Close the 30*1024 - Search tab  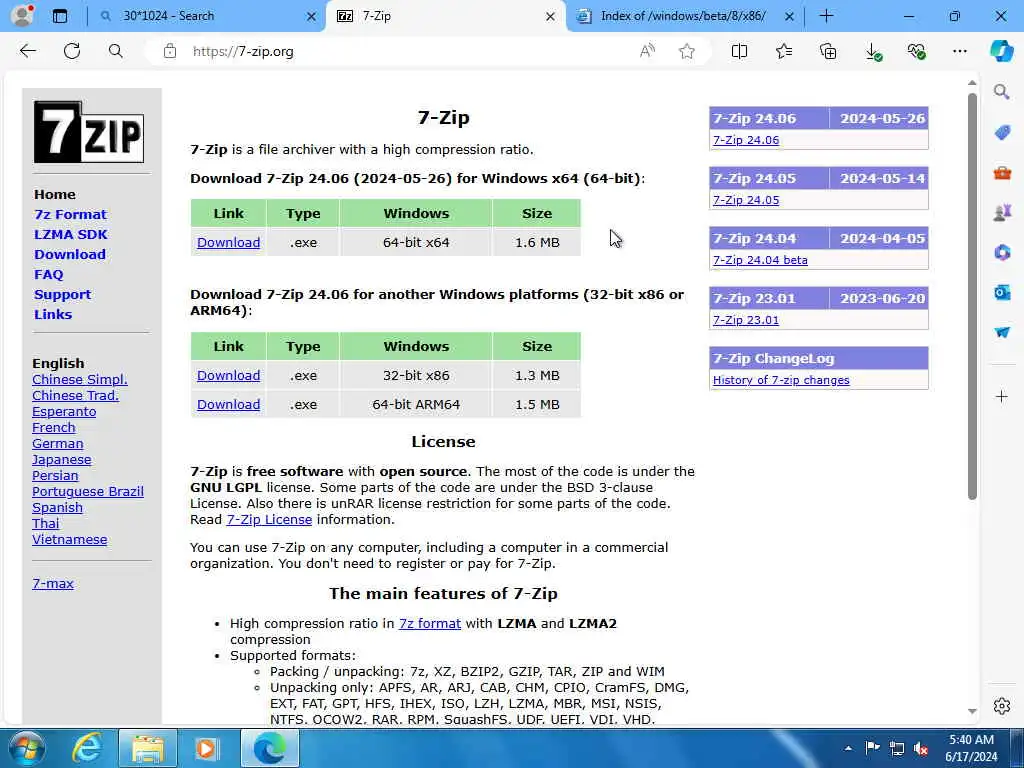[312, 16]
